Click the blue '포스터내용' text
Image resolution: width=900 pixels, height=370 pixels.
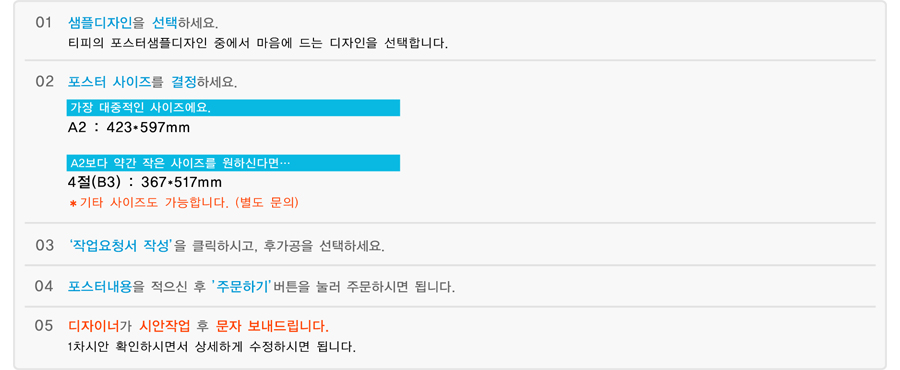100,287
